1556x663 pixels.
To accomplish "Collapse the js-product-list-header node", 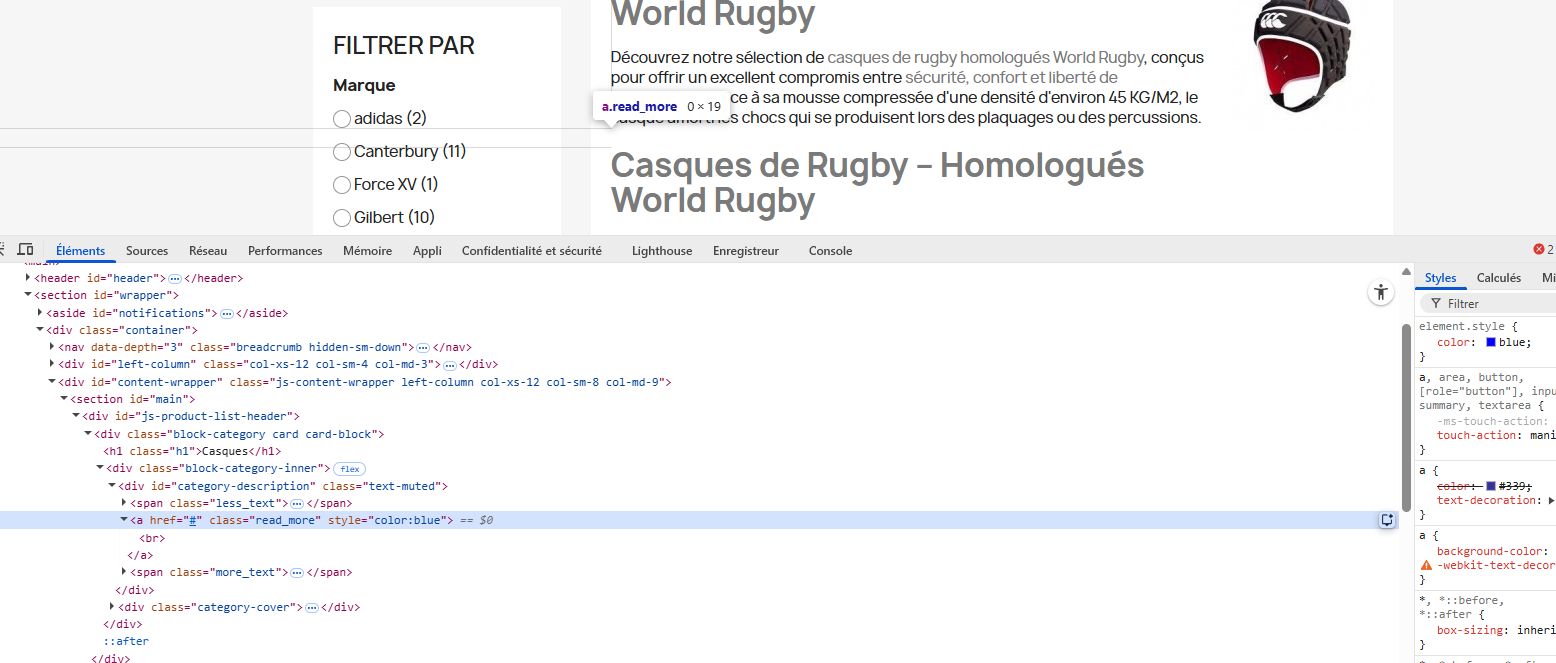I will pyautogui.click(x=76, y=416).
